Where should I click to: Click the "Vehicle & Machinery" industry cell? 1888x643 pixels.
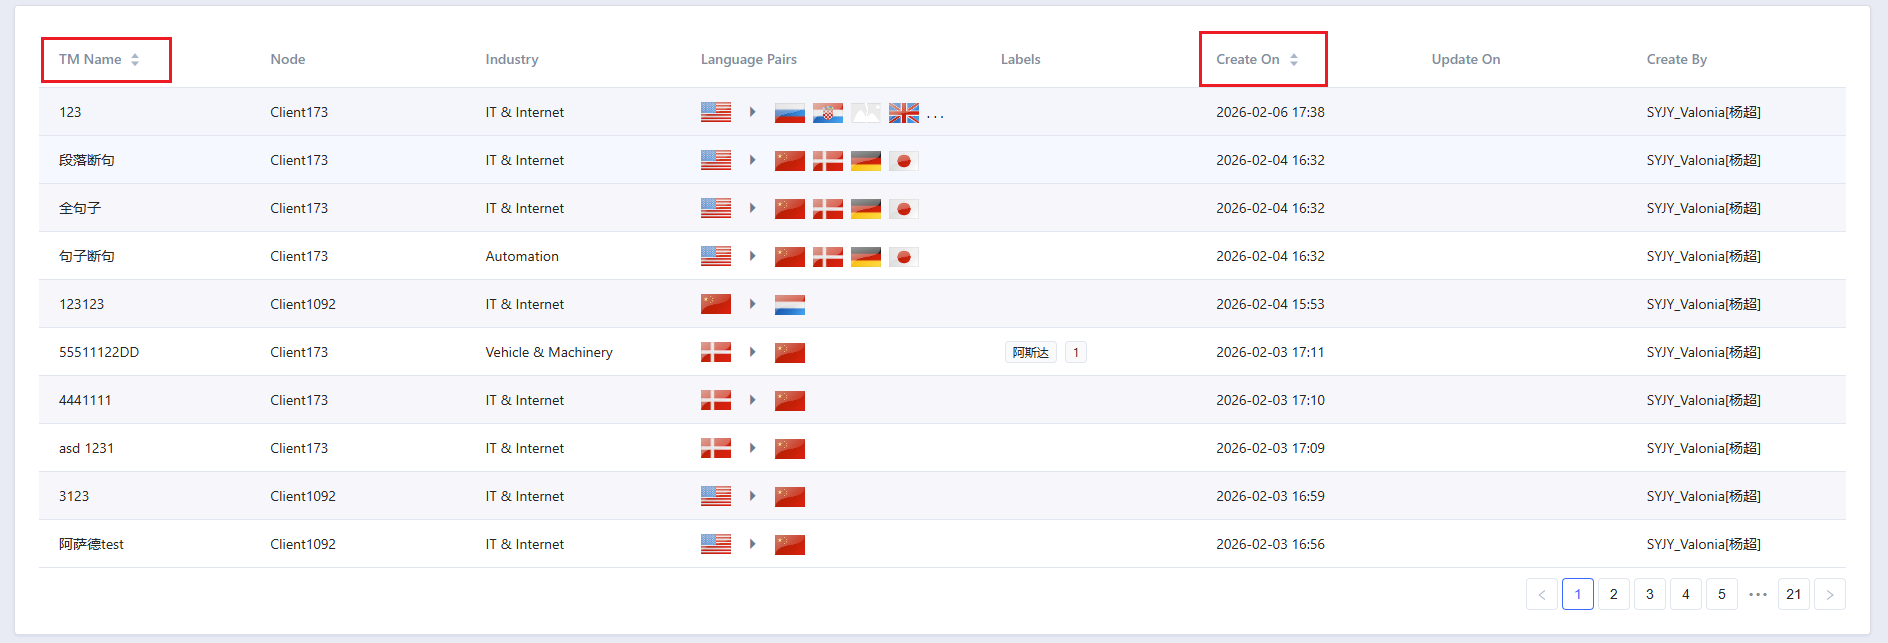tap(549, 352)
